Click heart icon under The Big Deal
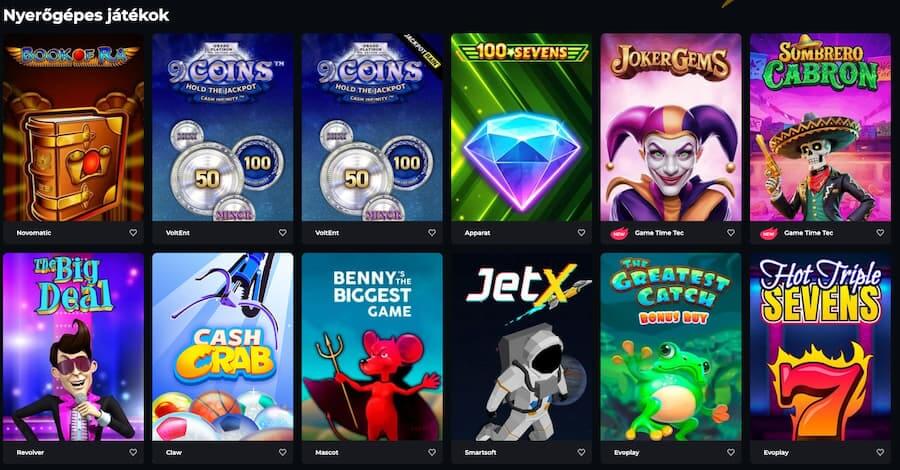Image resolution: width=900 pixels, height=470 pixels. 133,452
